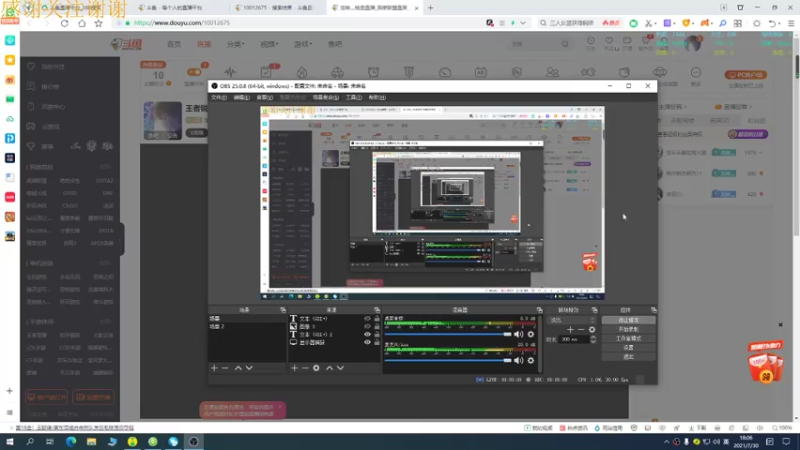
Task: Move source down using the down arrow in Sources panel
Action: (340, 368)
